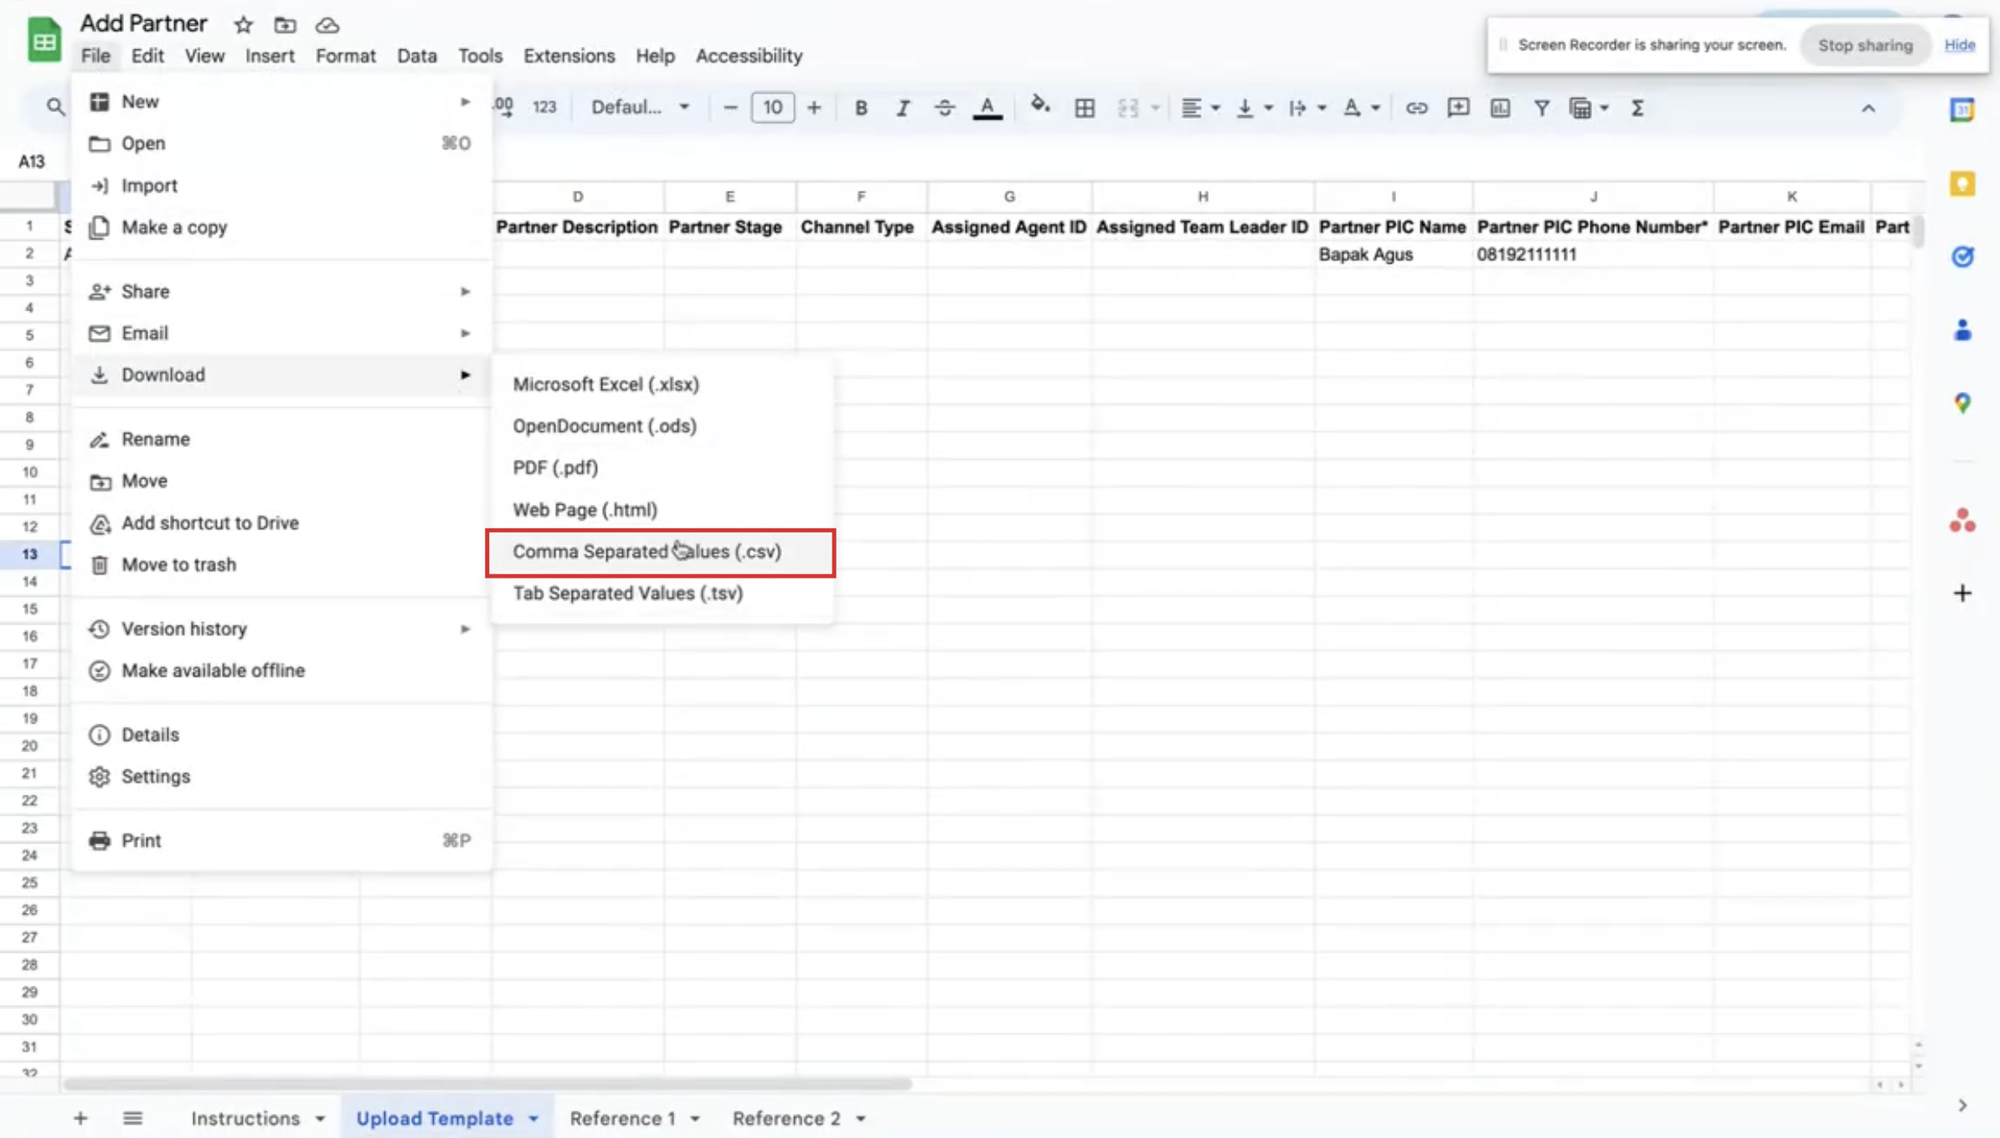Click Stop sharing button
Screen dimensions: 2000x1138
coord(1865,45)
